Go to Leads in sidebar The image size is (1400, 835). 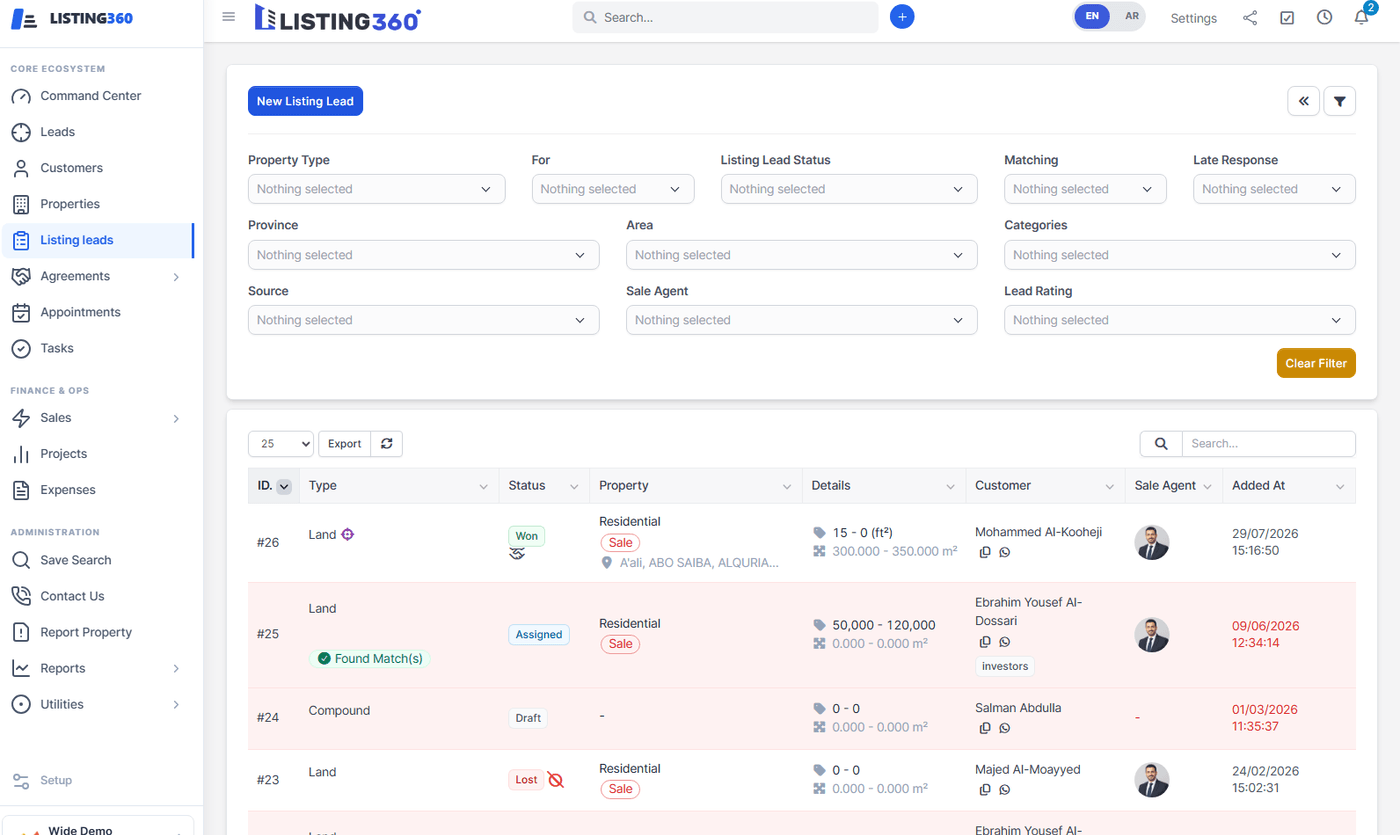tap(97, 132)
